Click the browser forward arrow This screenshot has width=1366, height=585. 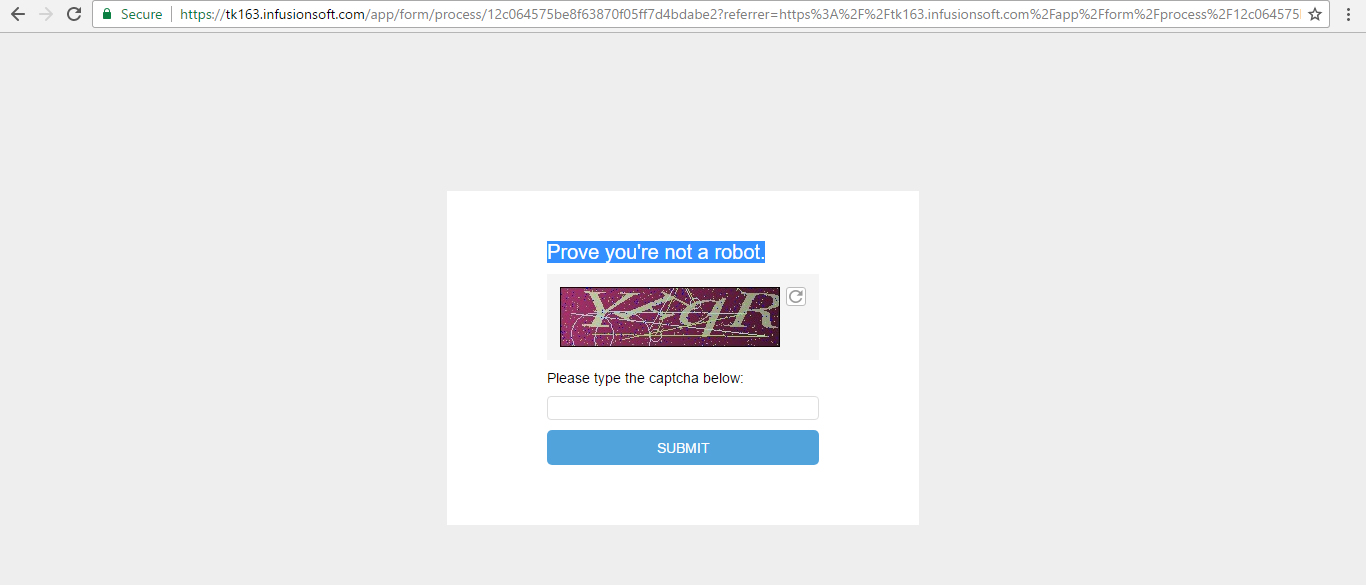(x=45, y=14)
